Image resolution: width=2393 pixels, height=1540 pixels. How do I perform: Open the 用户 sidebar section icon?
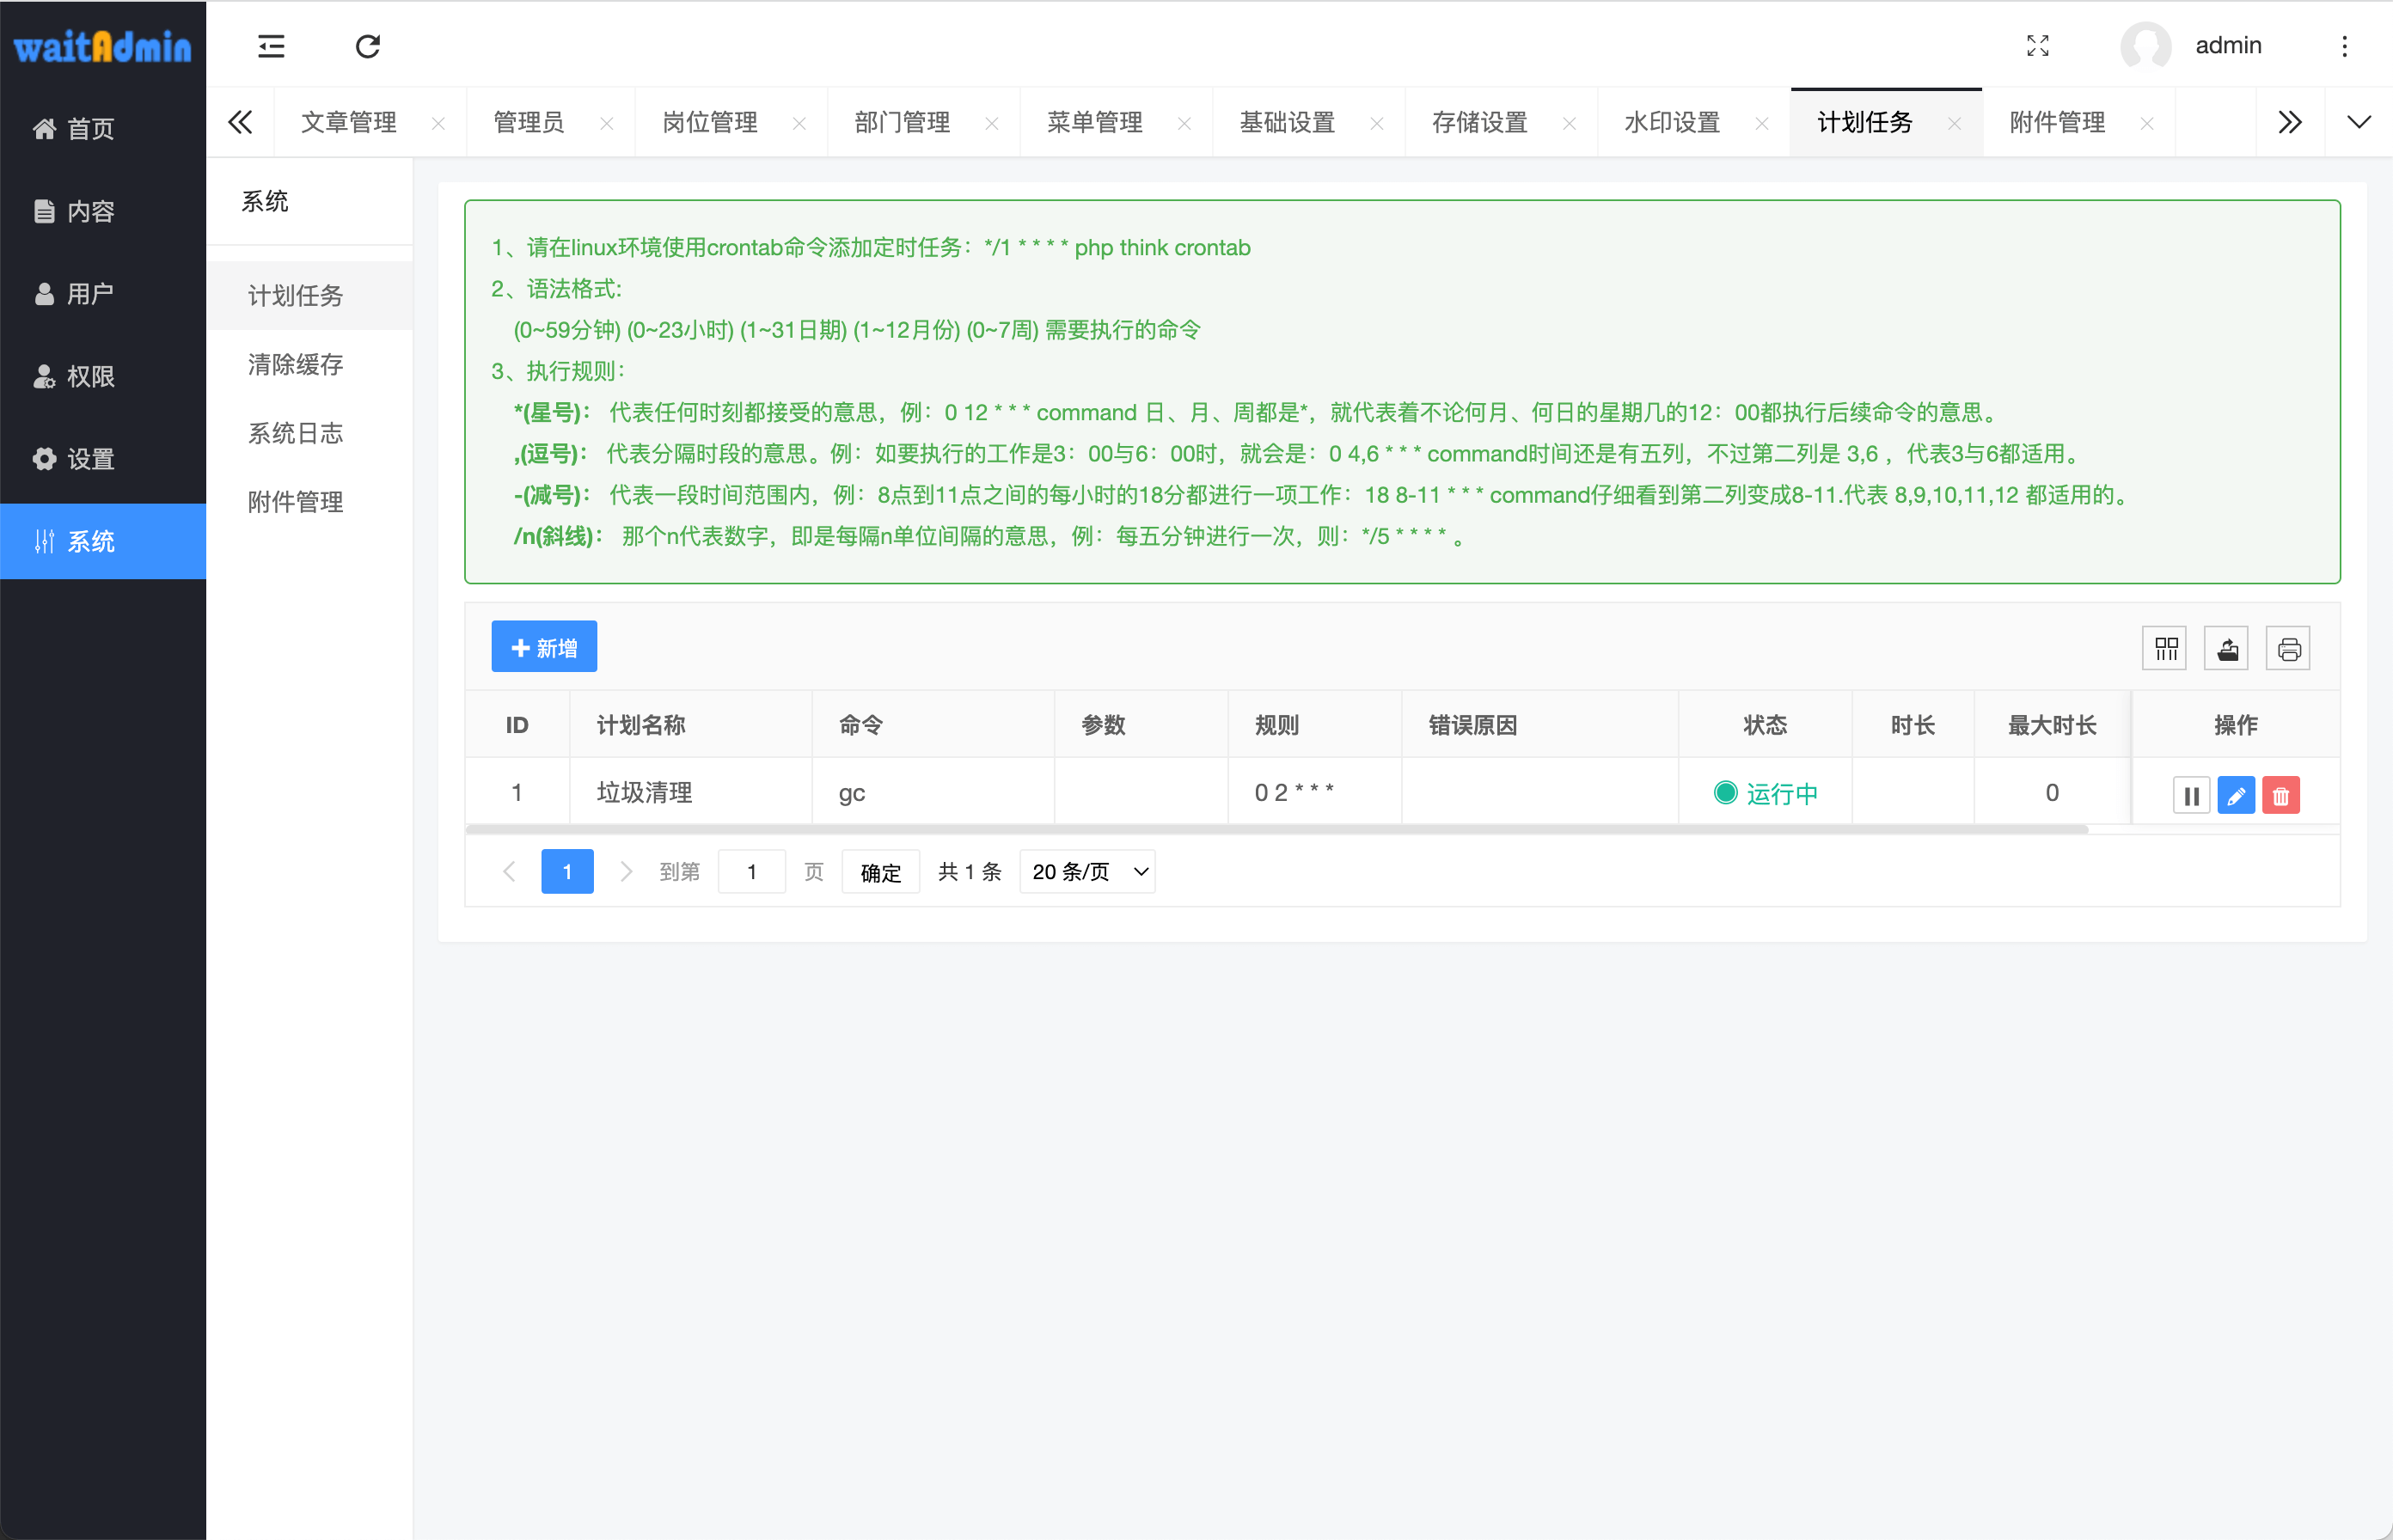click(x=44, y=293)
